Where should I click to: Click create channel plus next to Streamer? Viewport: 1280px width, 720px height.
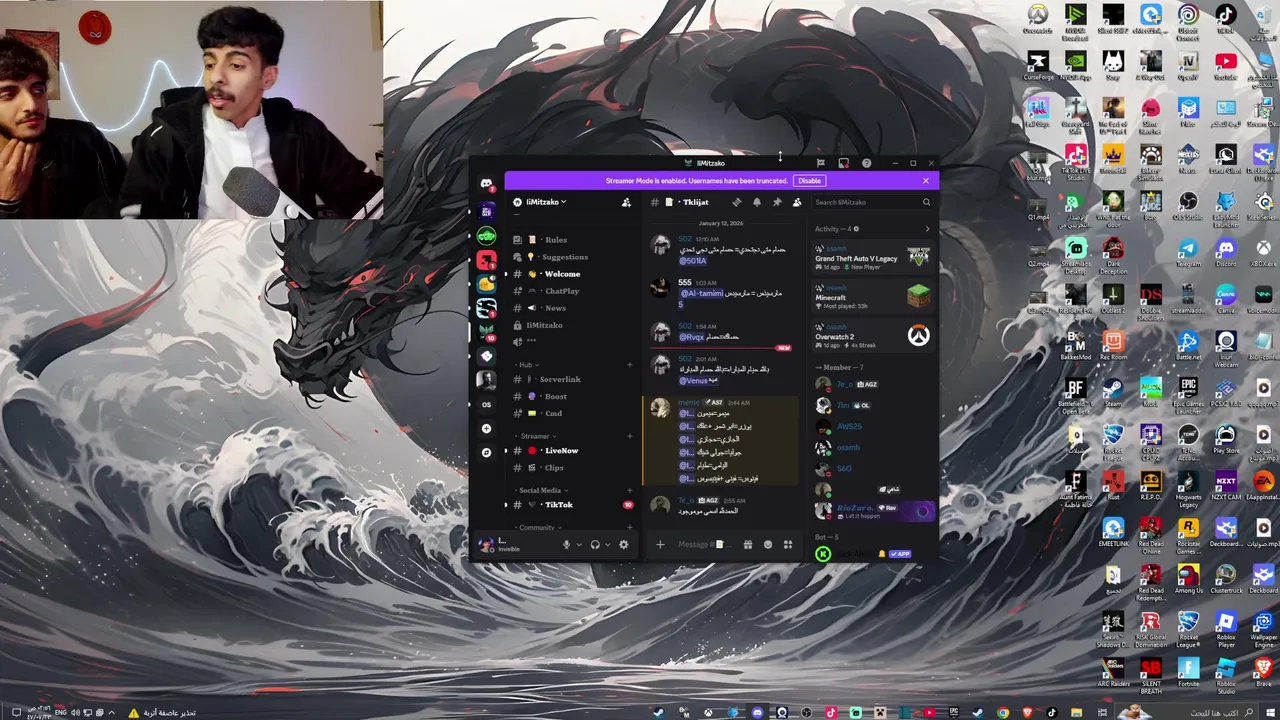pos(629,436)
